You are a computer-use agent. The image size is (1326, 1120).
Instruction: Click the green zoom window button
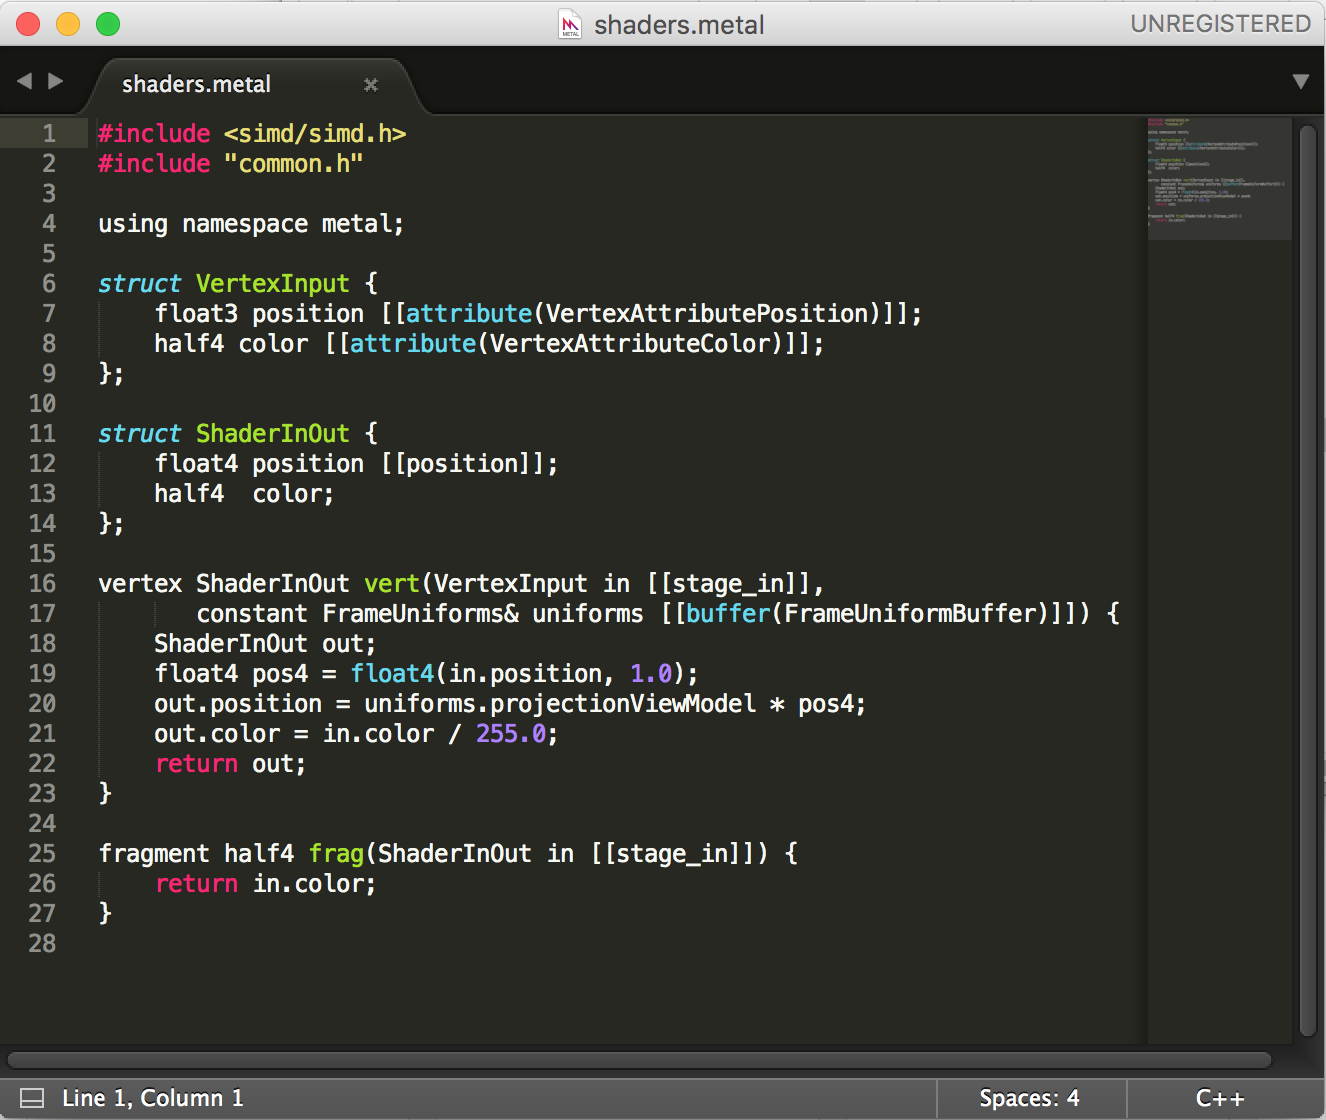108,24
